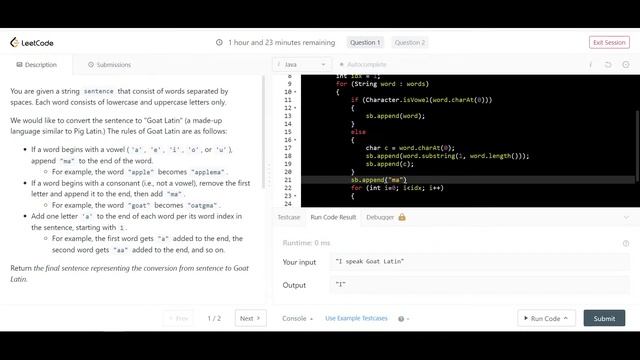640x360 pixels.
Task: Toggle the Console dropdown
Action: (x=298, y=318)
